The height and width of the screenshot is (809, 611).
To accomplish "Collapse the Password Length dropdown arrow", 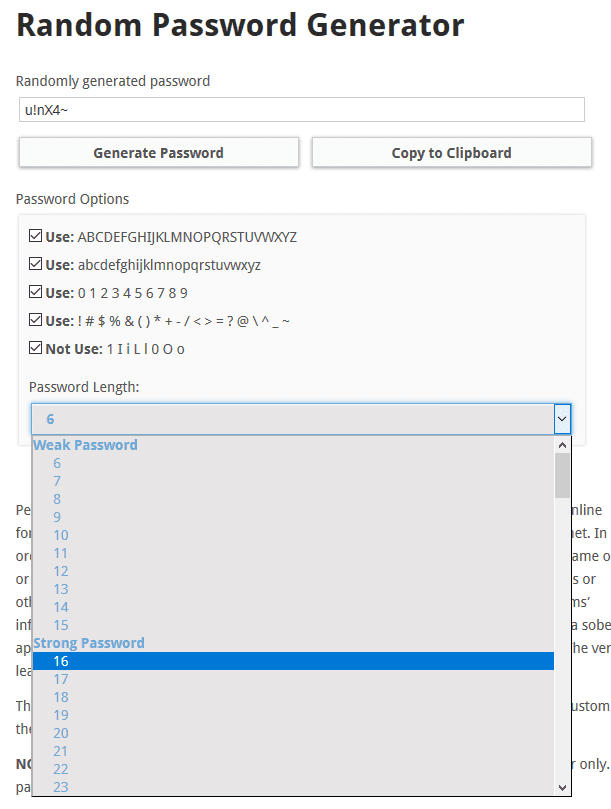I will pos(562,419).
